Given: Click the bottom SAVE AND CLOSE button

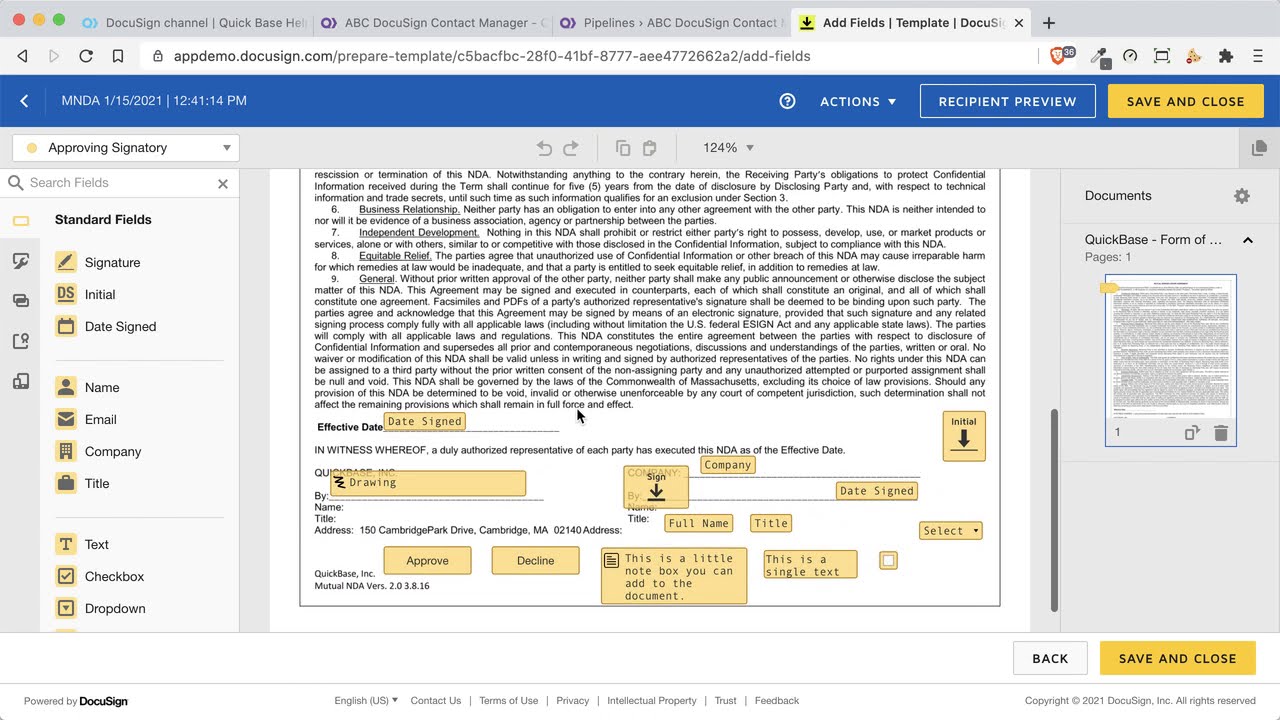Looking at the screenshot, I should (x=1177, y=658).
